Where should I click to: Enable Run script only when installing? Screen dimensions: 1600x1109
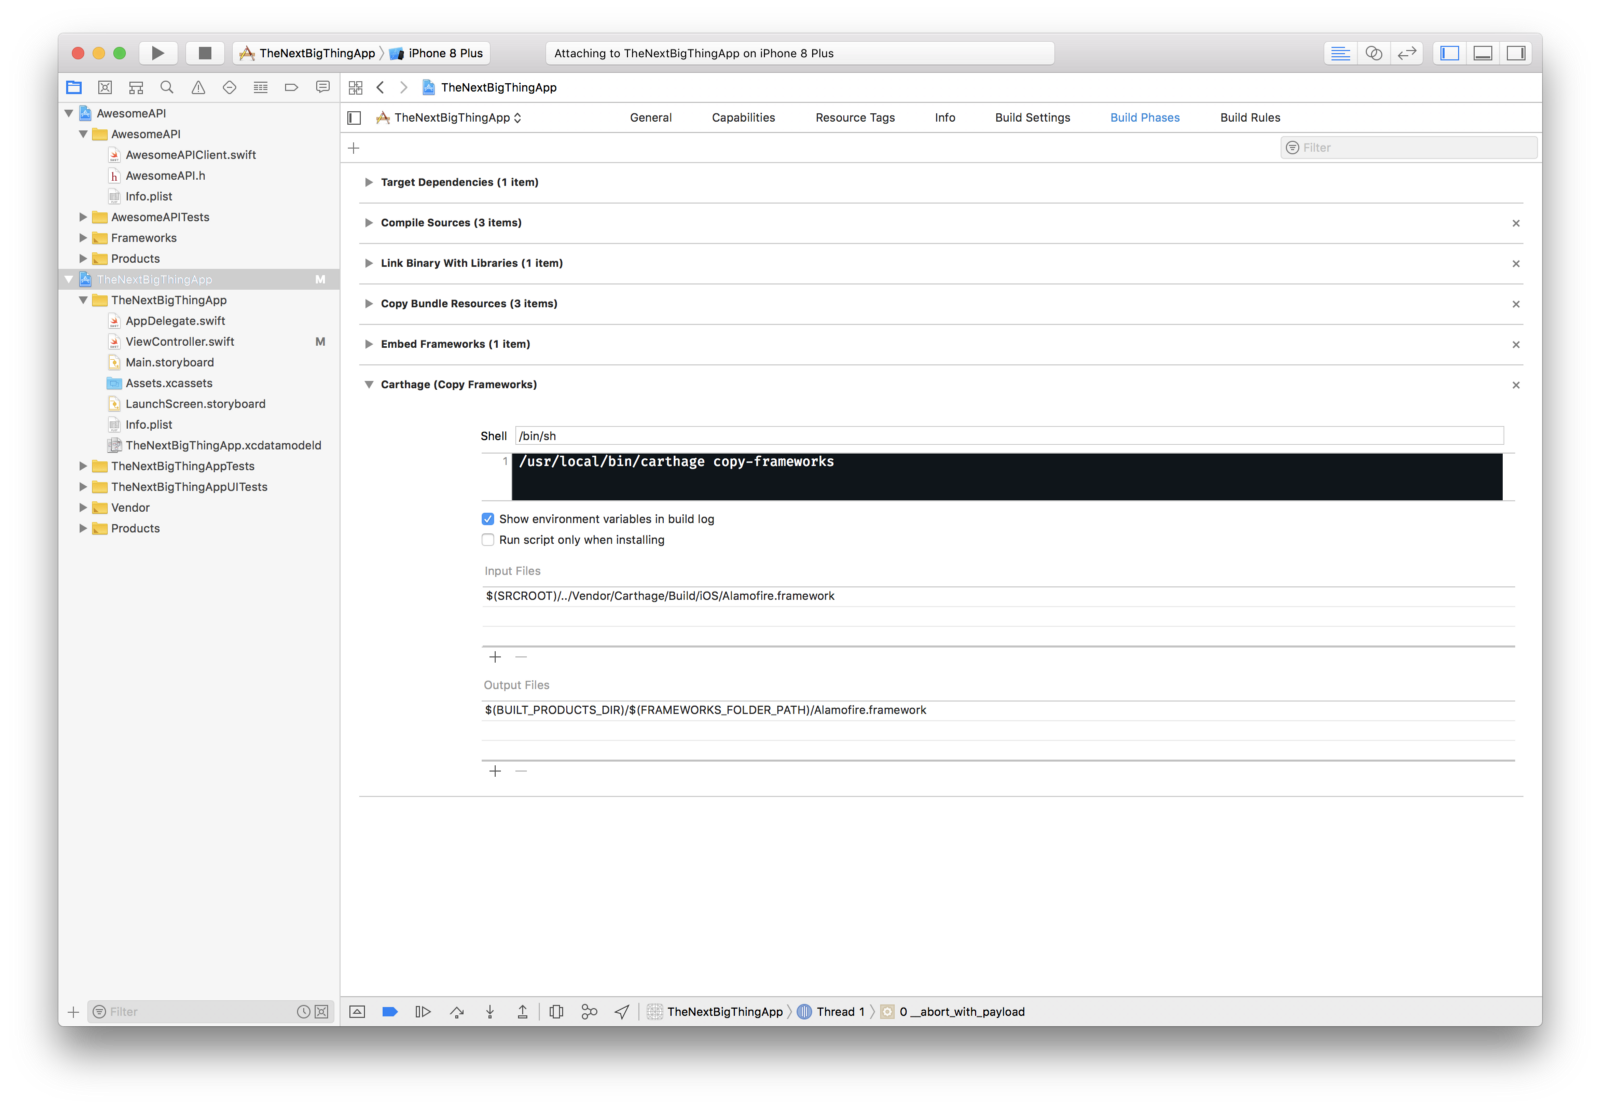(x=488, y=540)
